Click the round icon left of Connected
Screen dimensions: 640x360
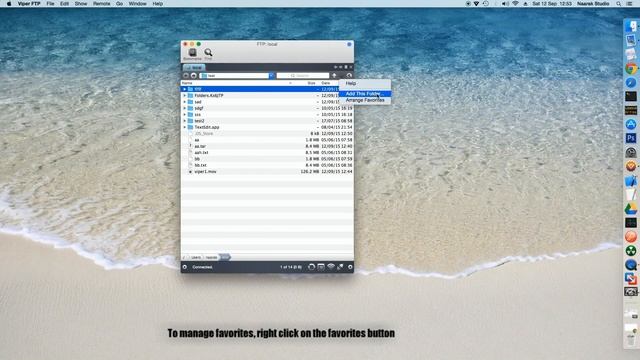pos(185,267)
